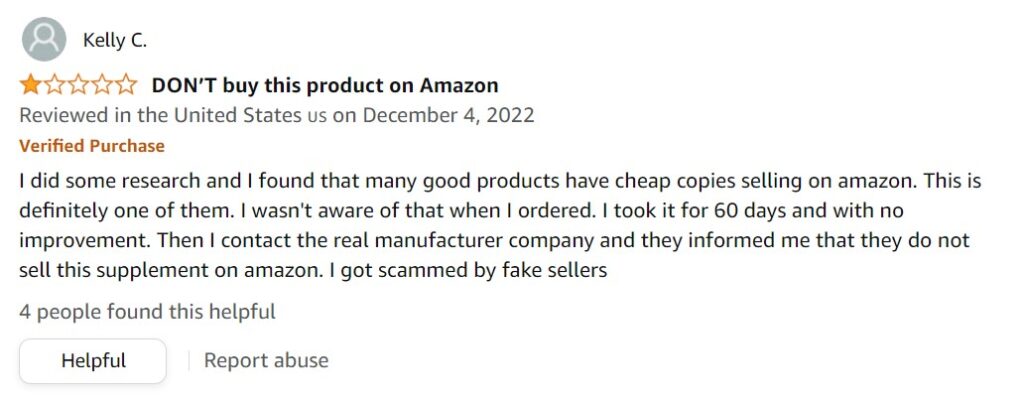This screenshot has height=404, width=1024.
Task: Click the fifth empty rating star
Action: pyautogui.click(x=126, y=85)
